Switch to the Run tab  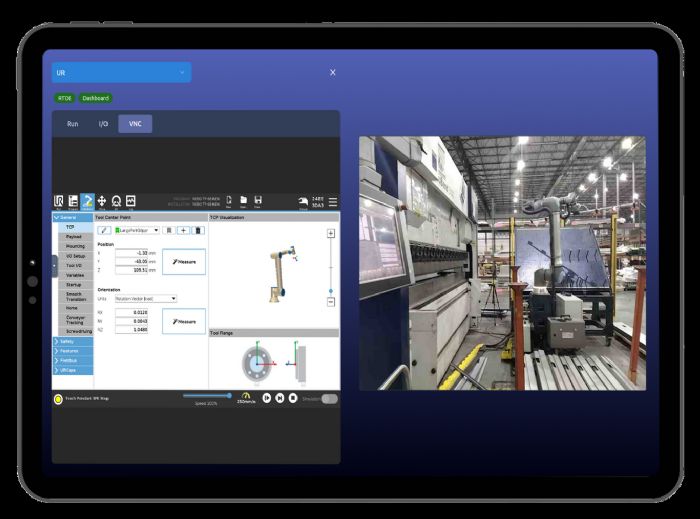[x=73, y=124]
